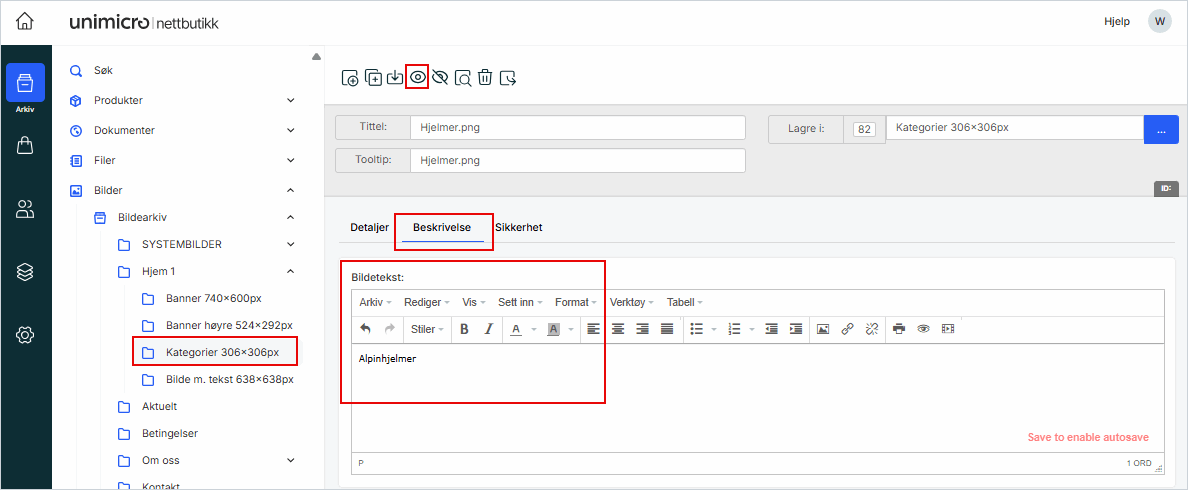Collapse the Hjem 1 folder chevron
Image resolution: width=1188 pixels, height=490 pixels.
[291, 271]
